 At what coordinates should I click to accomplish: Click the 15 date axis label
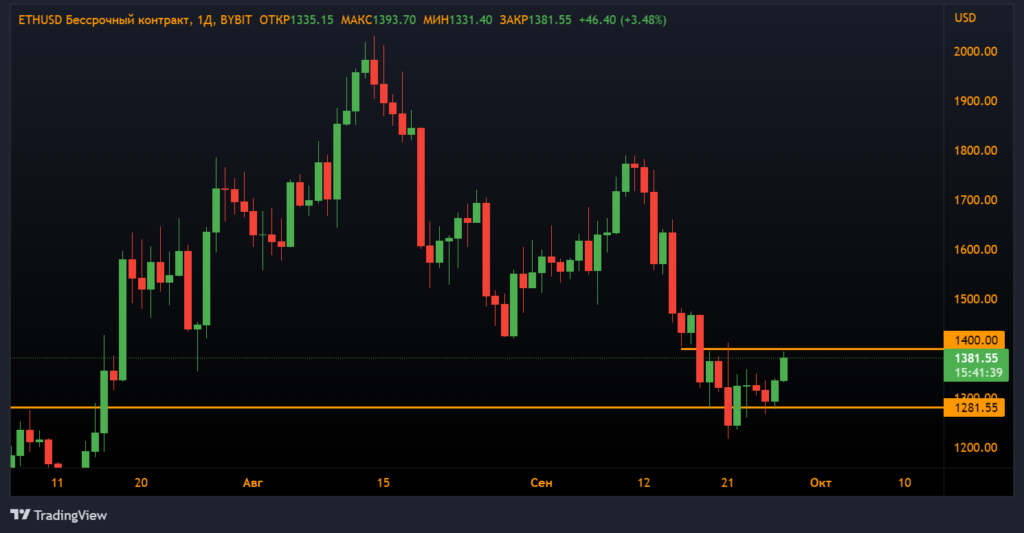click(383, 483)
